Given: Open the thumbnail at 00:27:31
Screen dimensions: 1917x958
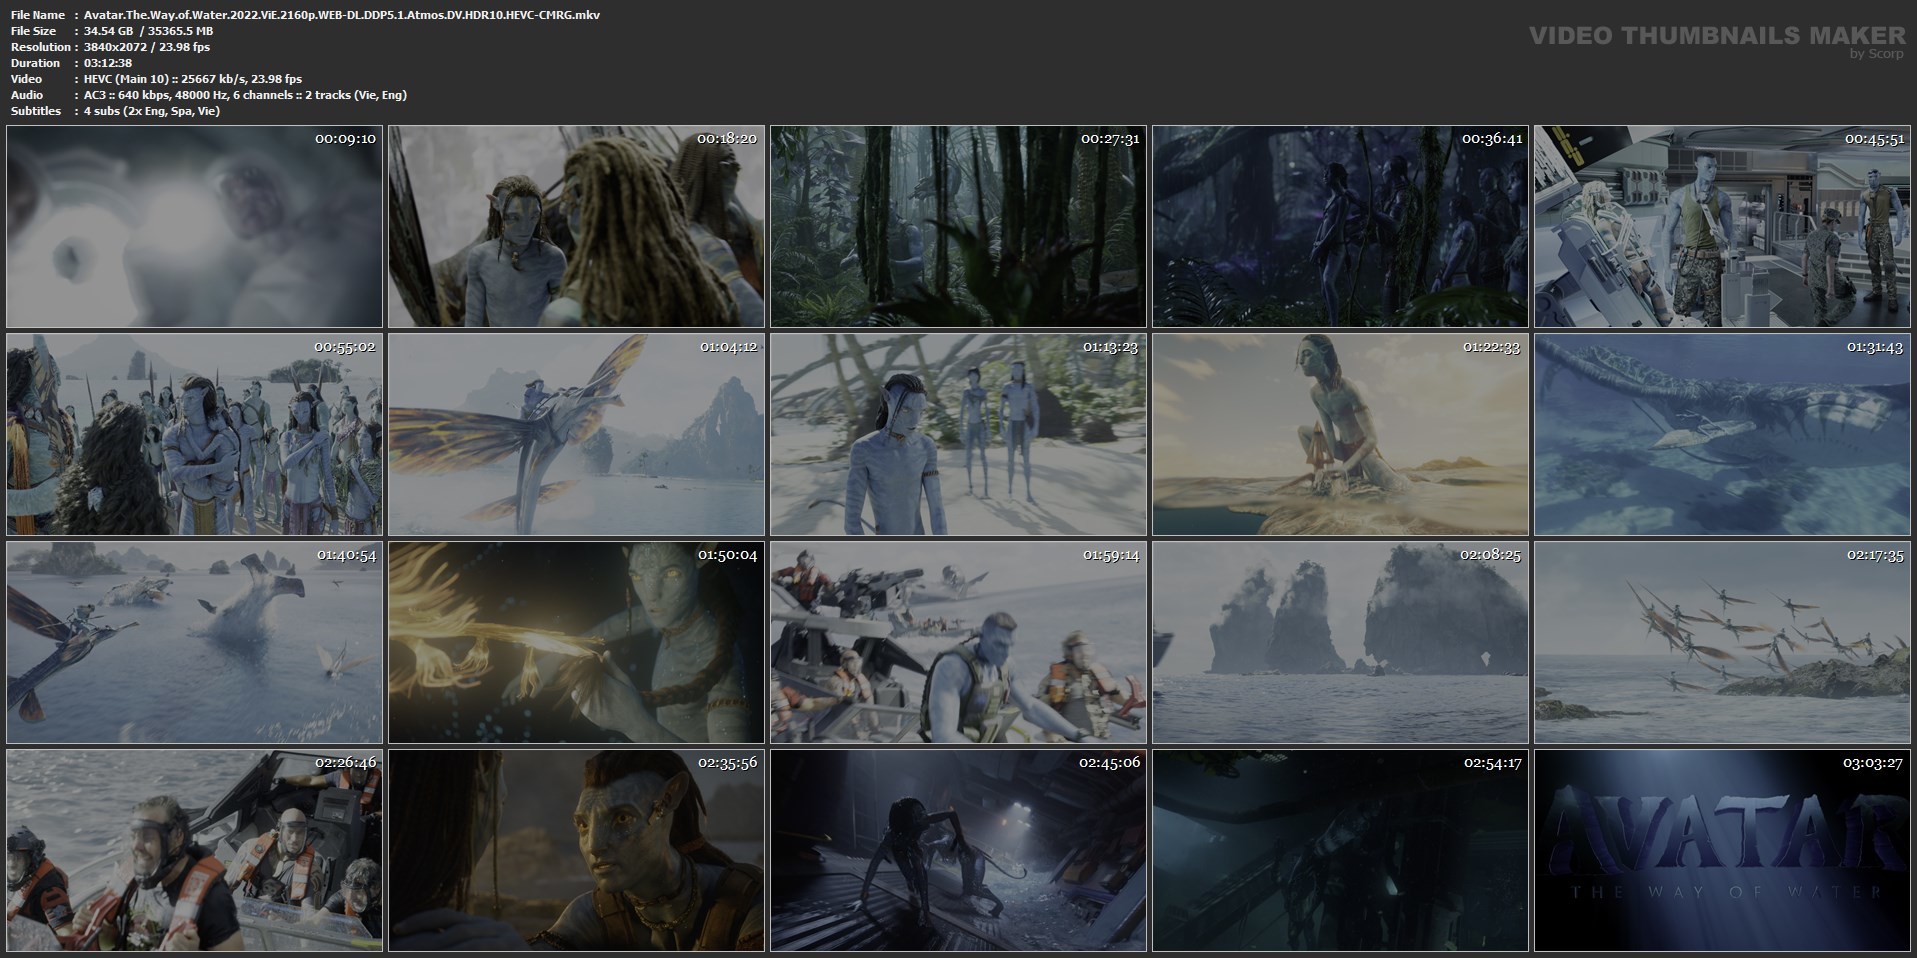Looking at the screenshot, I should pos(958,227).
